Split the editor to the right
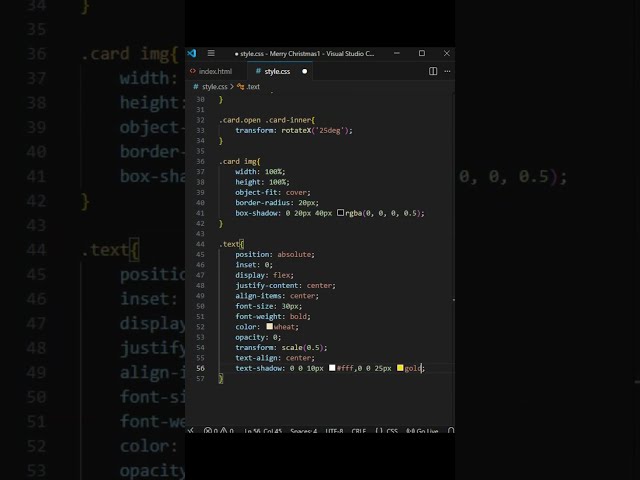 tap(433, 71)
